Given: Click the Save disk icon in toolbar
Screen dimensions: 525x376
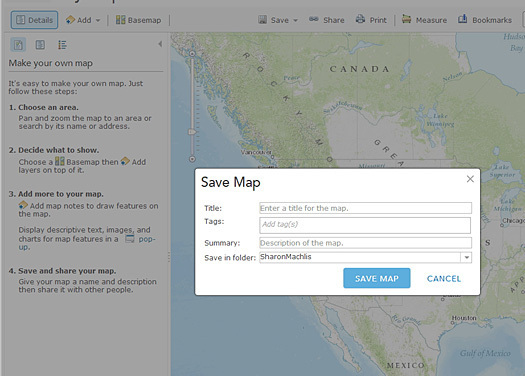Looking at the screenshot, I should 262,19.
